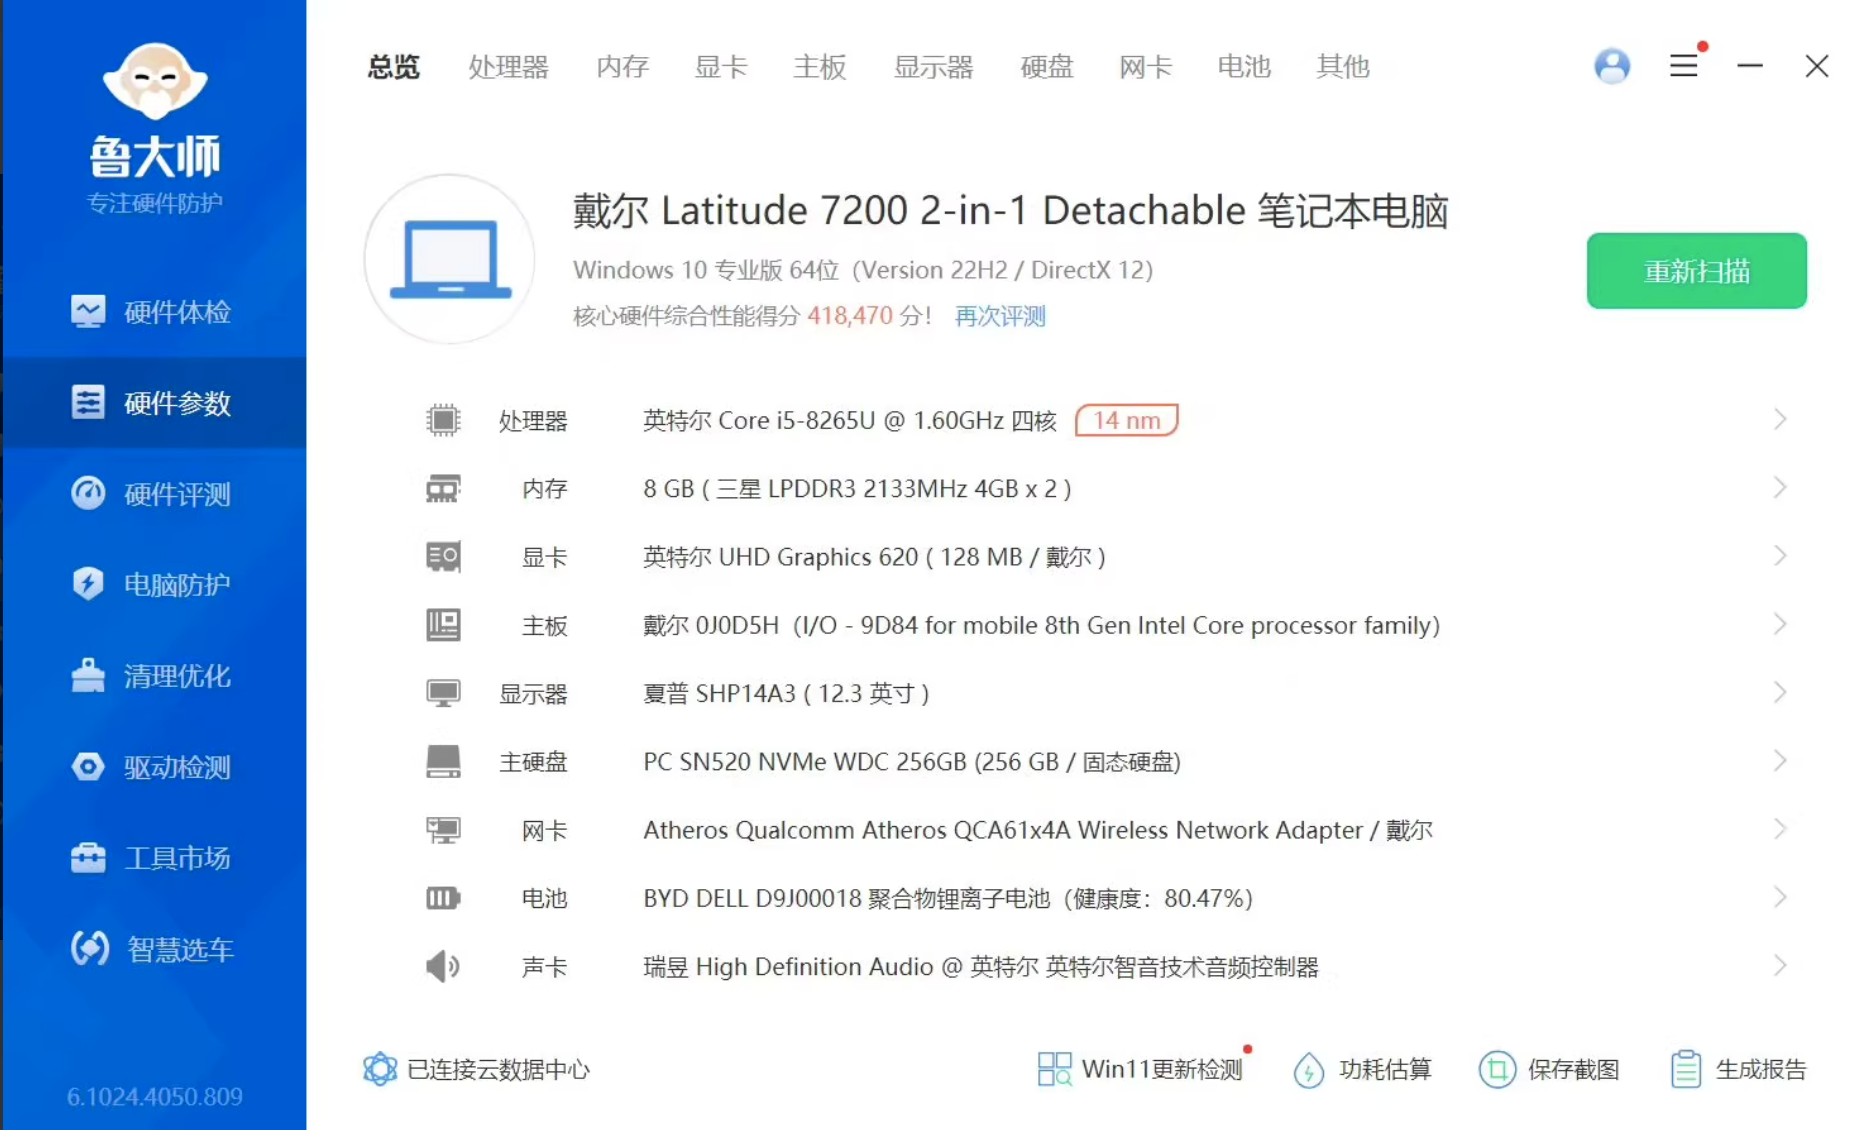Screen dimensions: 1858x1130
Task: Click the 生成报告 clipboard icon
Action: [x=1686, y=1069]
